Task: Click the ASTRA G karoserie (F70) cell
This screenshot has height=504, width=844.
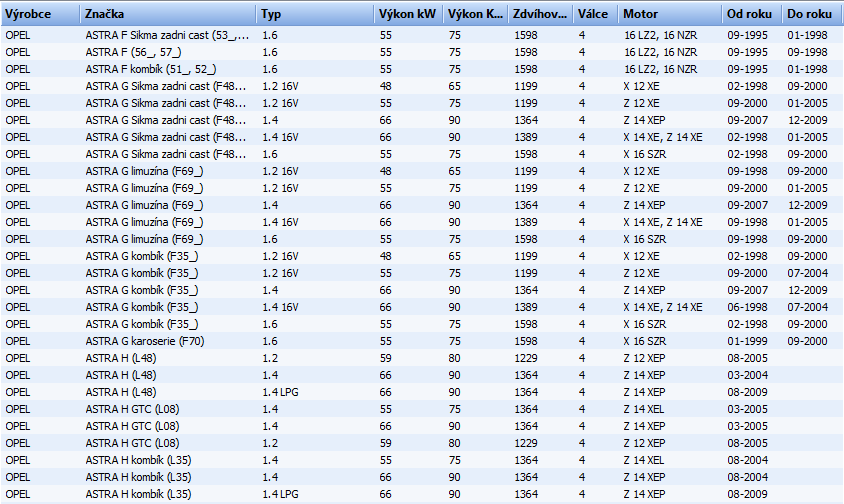Action: tap(145, 341)
